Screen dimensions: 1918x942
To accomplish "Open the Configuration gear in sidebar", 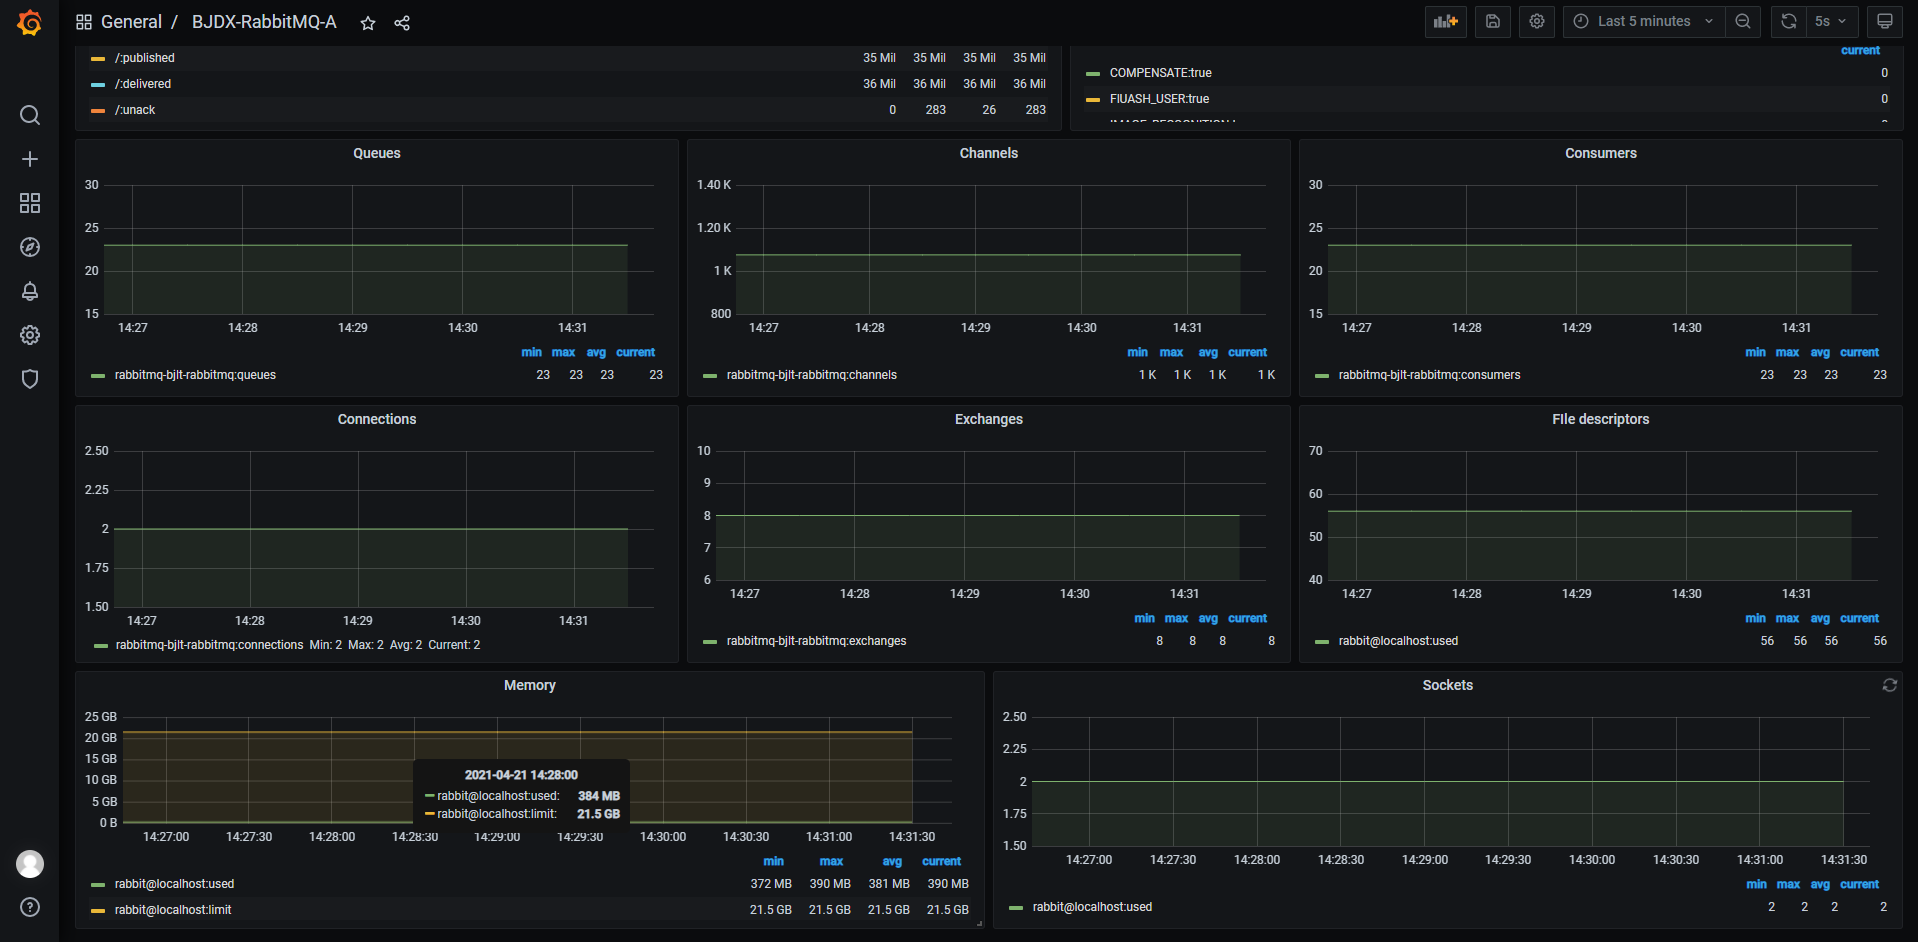I will click(x=30, y=335).
